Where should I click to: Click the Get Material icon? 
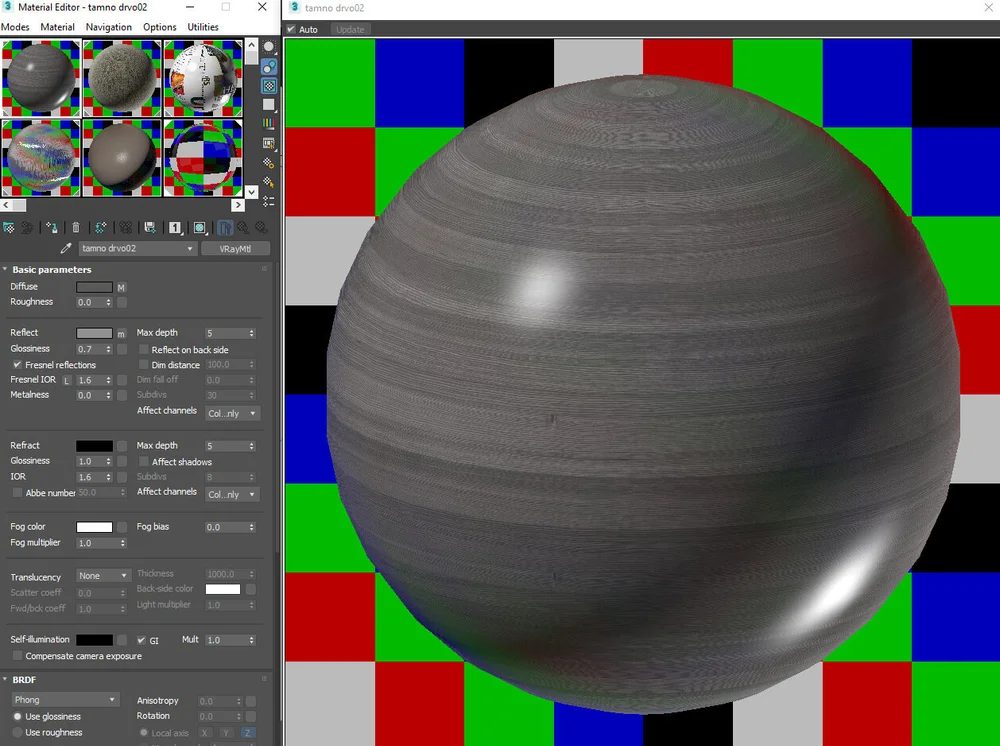tap(8, 227)
